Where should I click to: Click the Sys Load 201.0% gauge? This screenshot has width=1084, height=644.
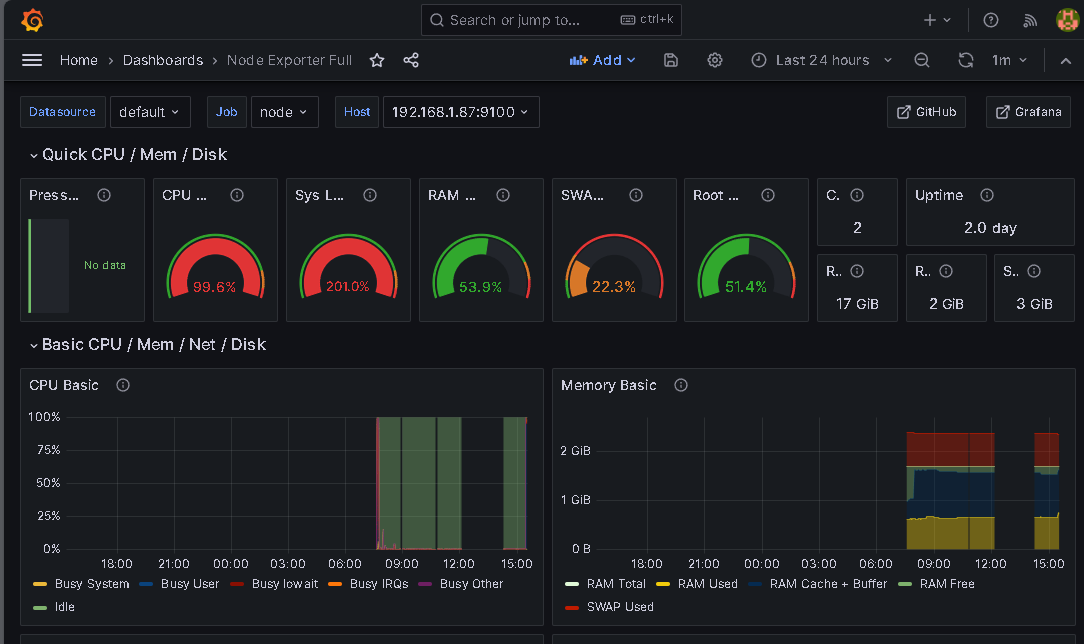coord(348,267)
